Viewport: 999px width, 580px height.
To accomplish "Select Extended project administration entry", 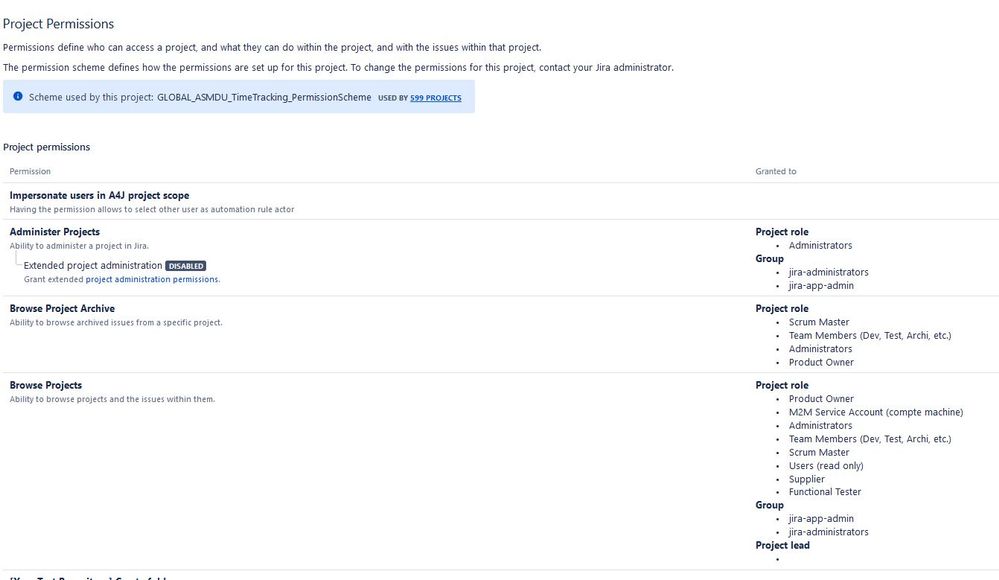I will 93,265.
